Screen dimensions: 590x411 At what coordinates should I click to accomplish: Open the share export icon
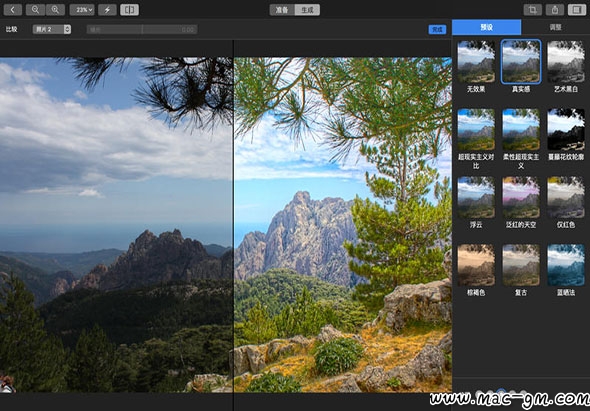coord(555,10)
